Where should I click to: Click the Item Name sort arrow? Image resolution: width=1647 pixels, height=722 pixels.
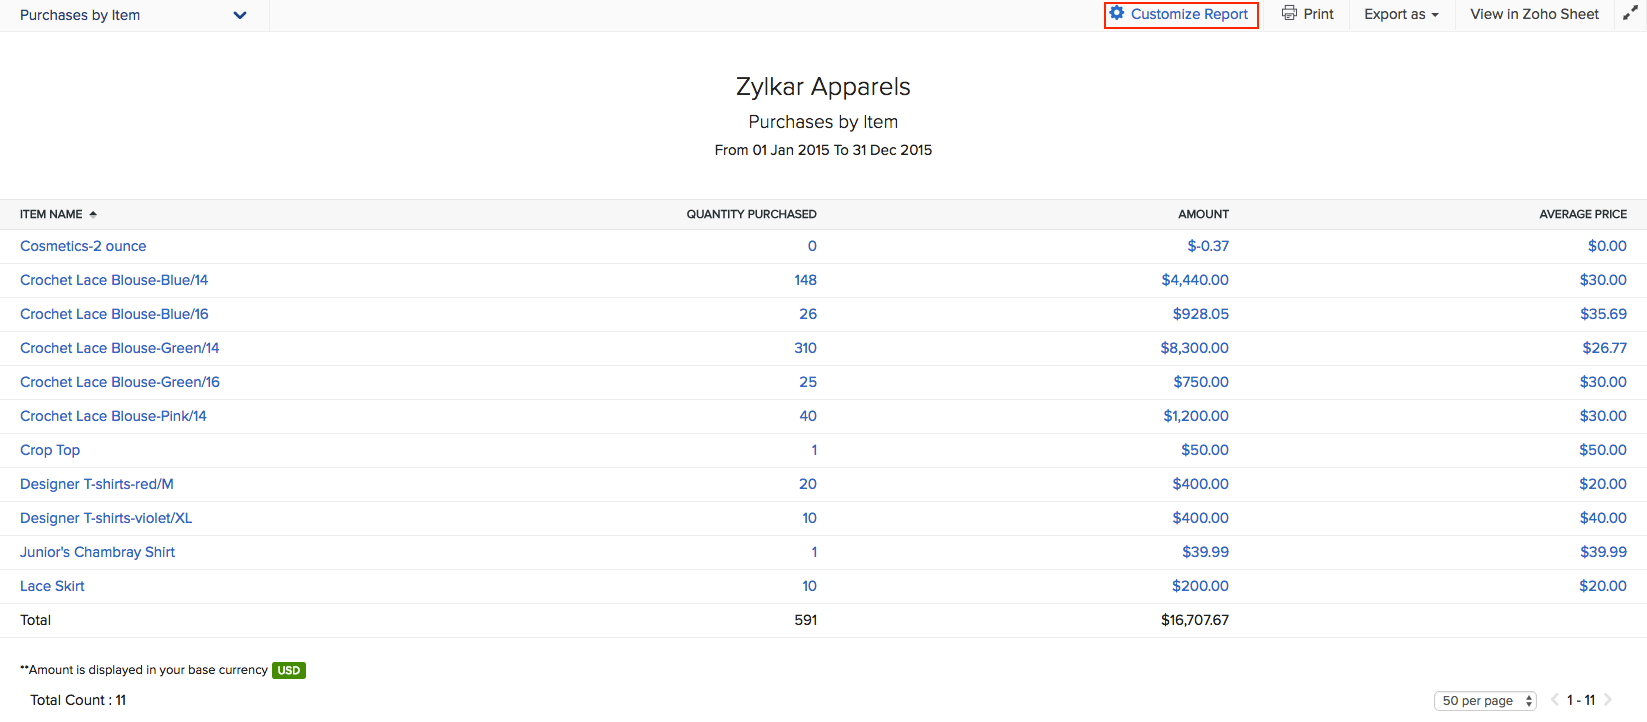93,214
